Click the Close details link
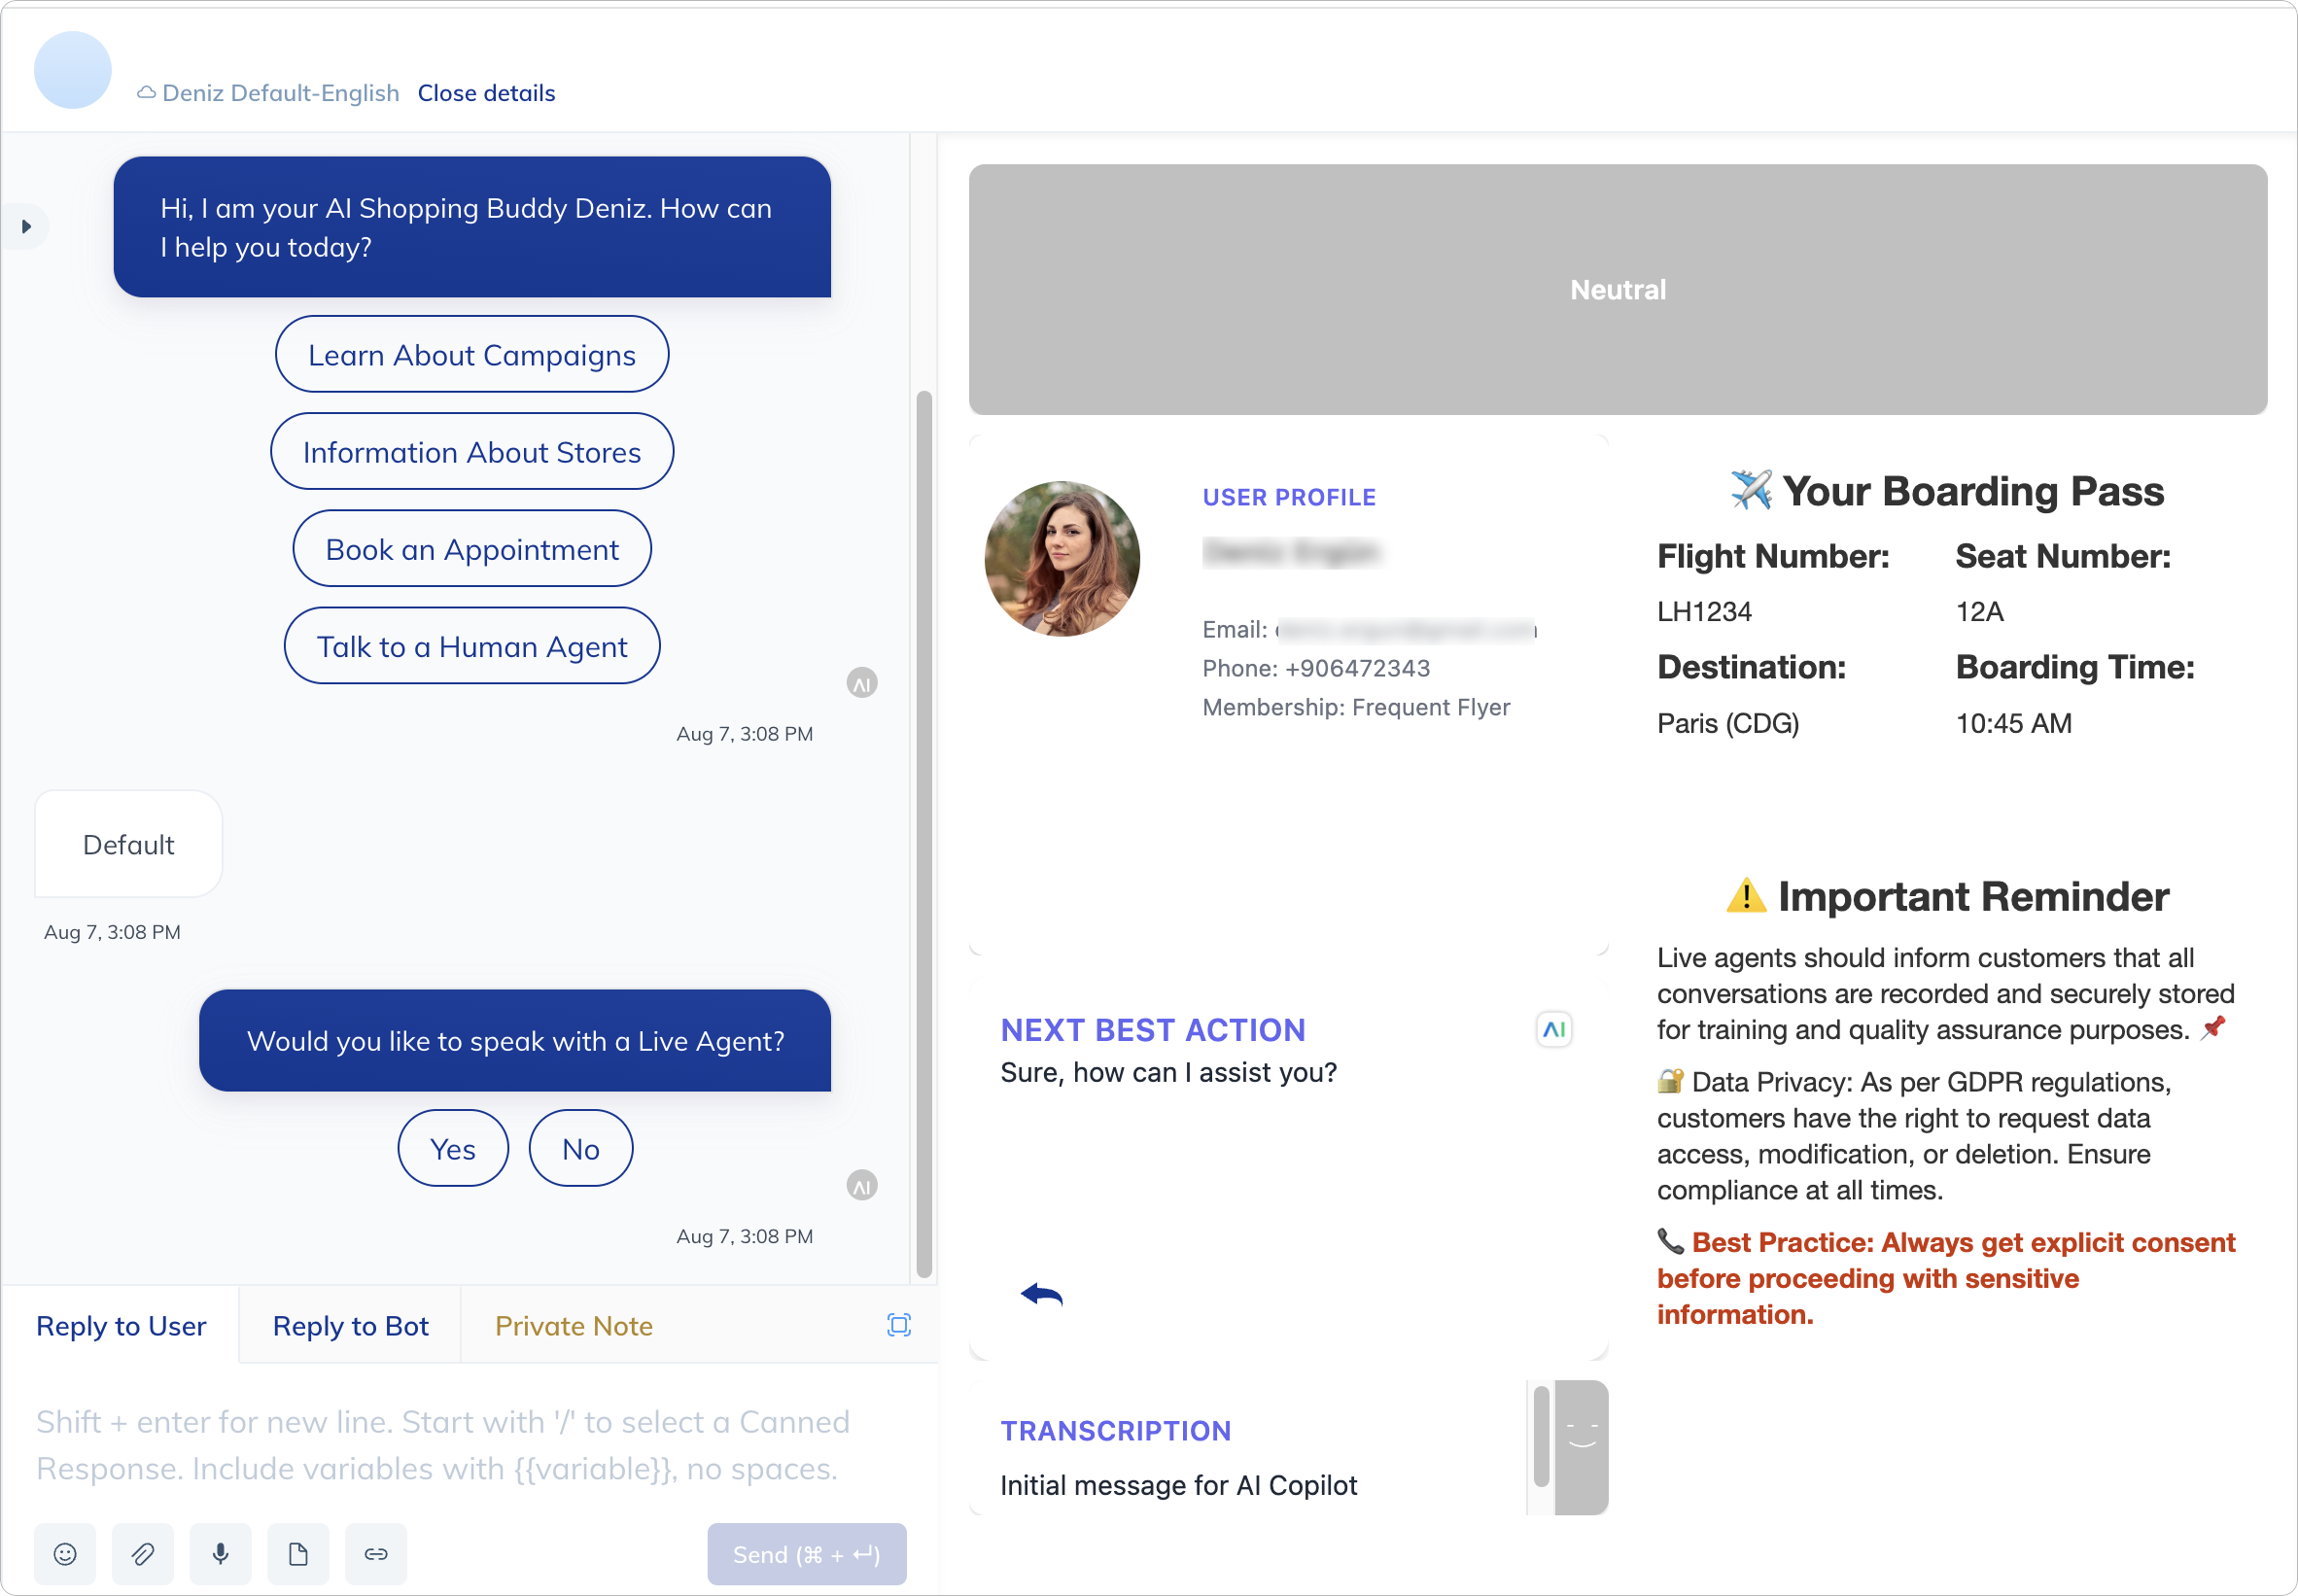The height and width of the screenshot is (1596, 2298). (x=486, y=93)
